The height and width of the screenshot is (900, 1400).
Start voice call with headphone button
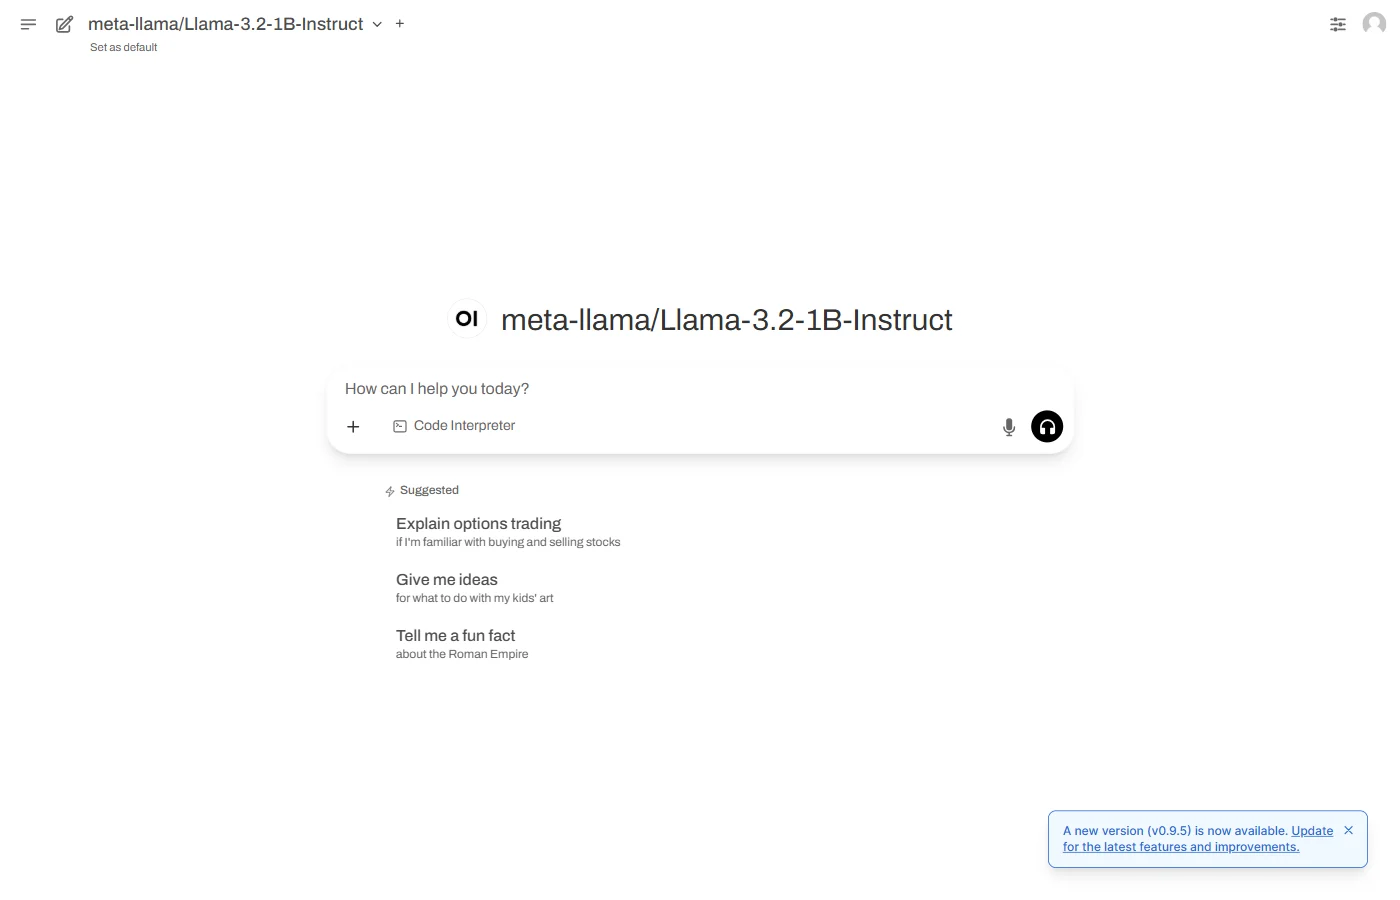pos(1047,427)
